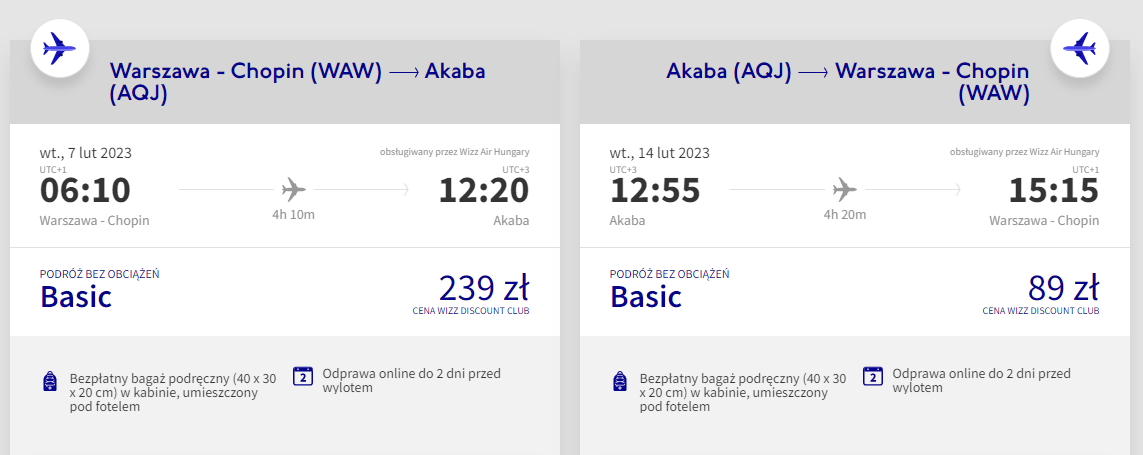Click the 12:55 departure time from Akaba
1143x455 pixels.
(655, 191)
